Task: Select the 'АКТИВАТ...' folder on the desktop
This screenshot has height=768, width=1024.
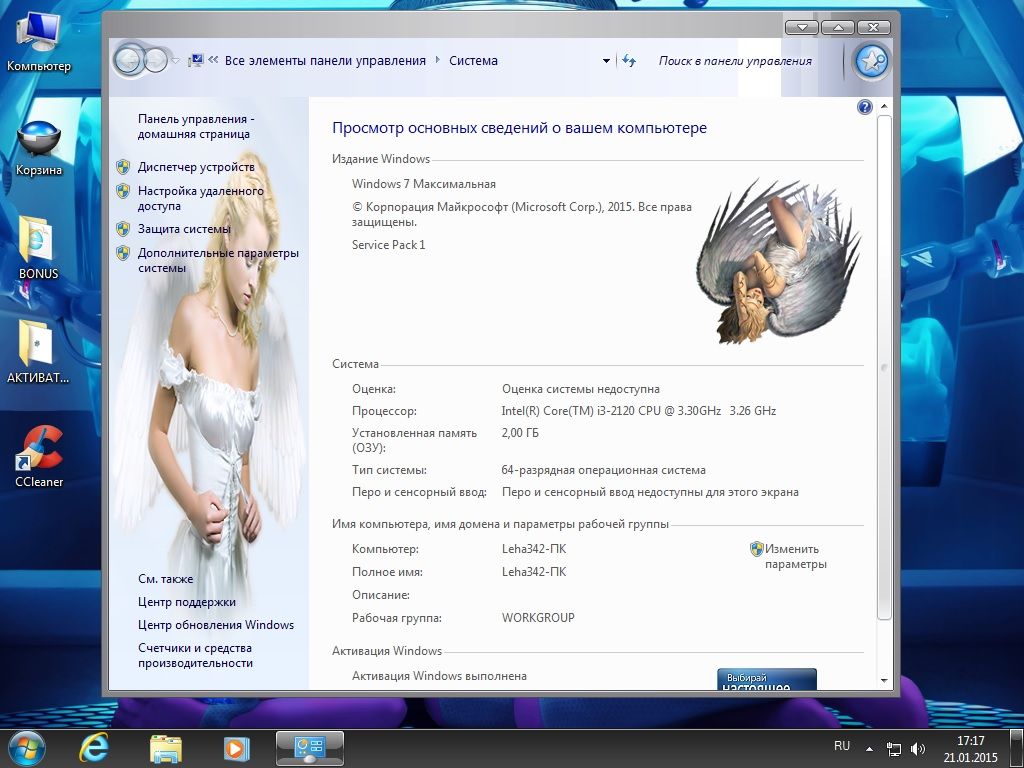Action: tap(38, 351)
